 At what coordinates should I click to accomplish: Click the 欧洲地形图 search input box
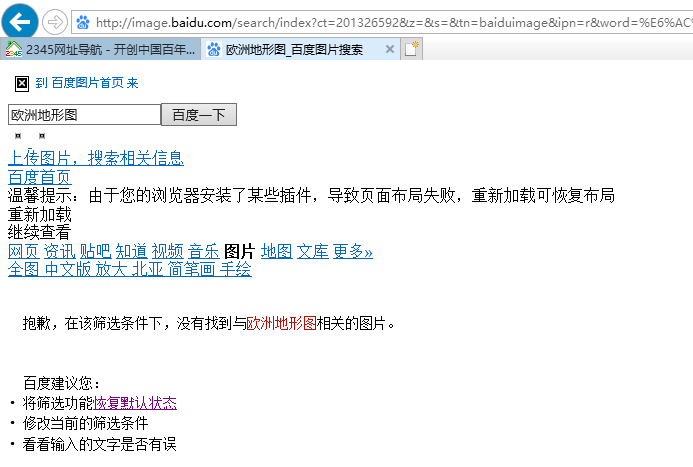point(84,115)
